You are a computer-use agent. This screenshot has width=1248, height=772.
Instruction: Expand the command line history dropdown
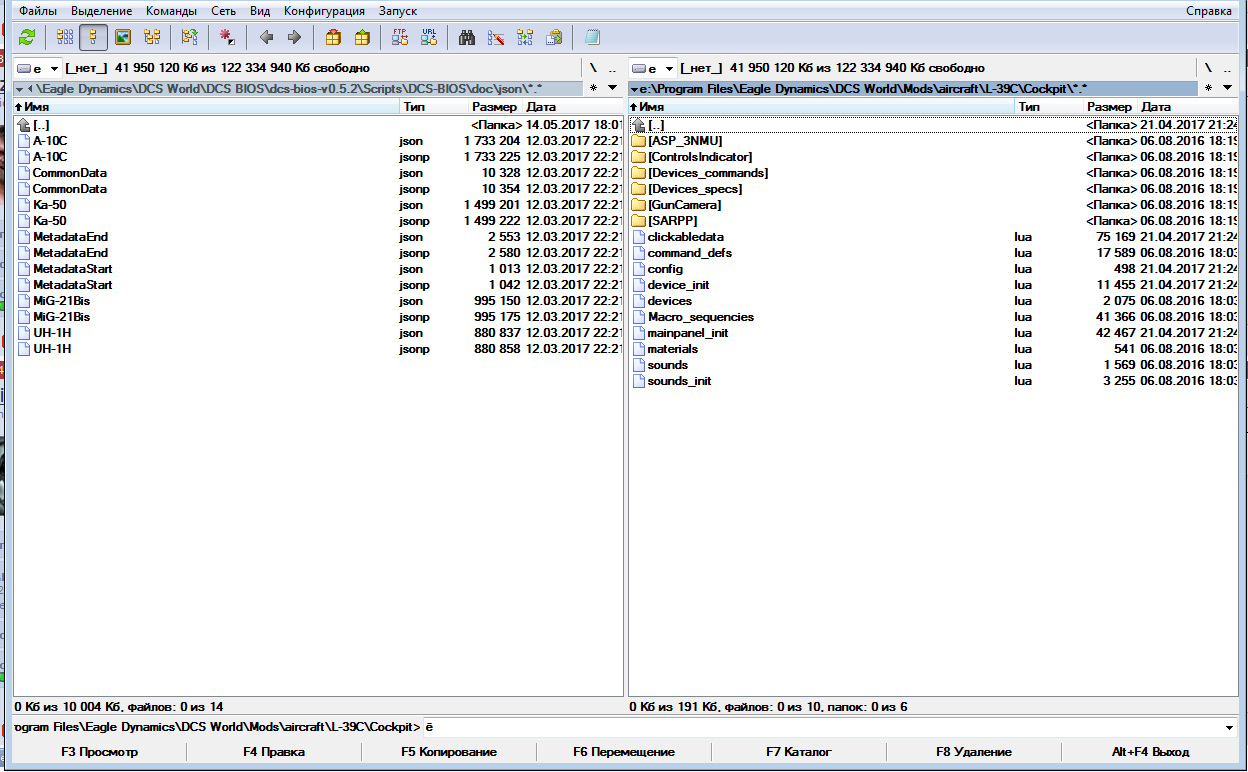click(x=1230, y=728)
